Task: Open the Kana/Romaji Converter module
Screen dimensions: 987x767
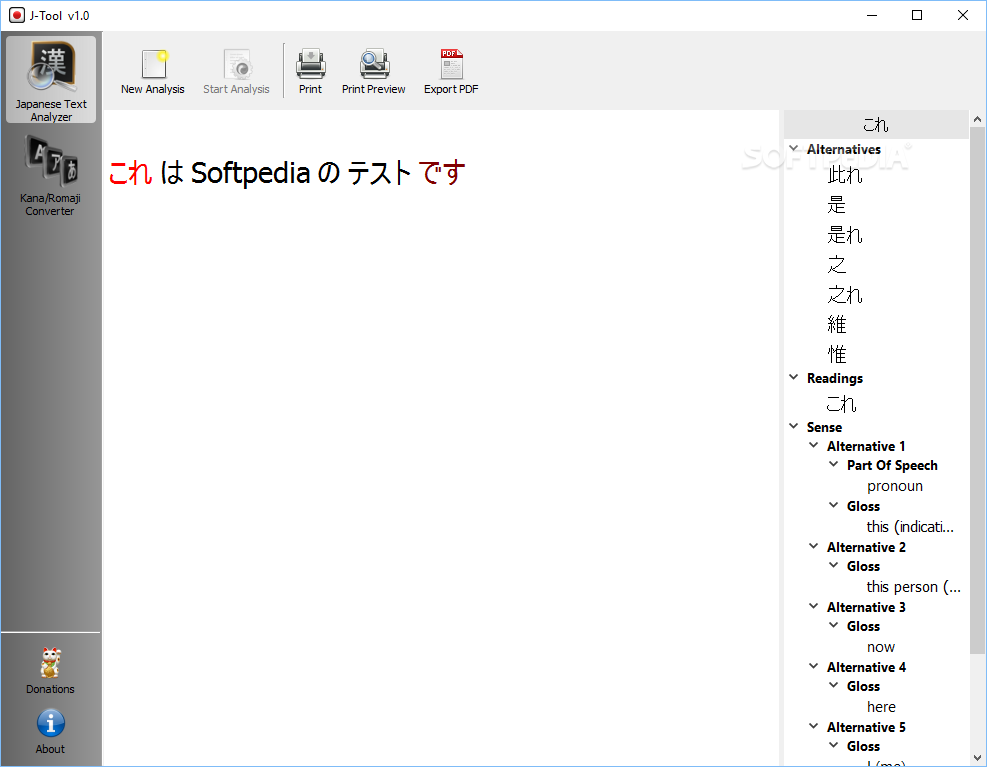Action: [x=51, y=176]
